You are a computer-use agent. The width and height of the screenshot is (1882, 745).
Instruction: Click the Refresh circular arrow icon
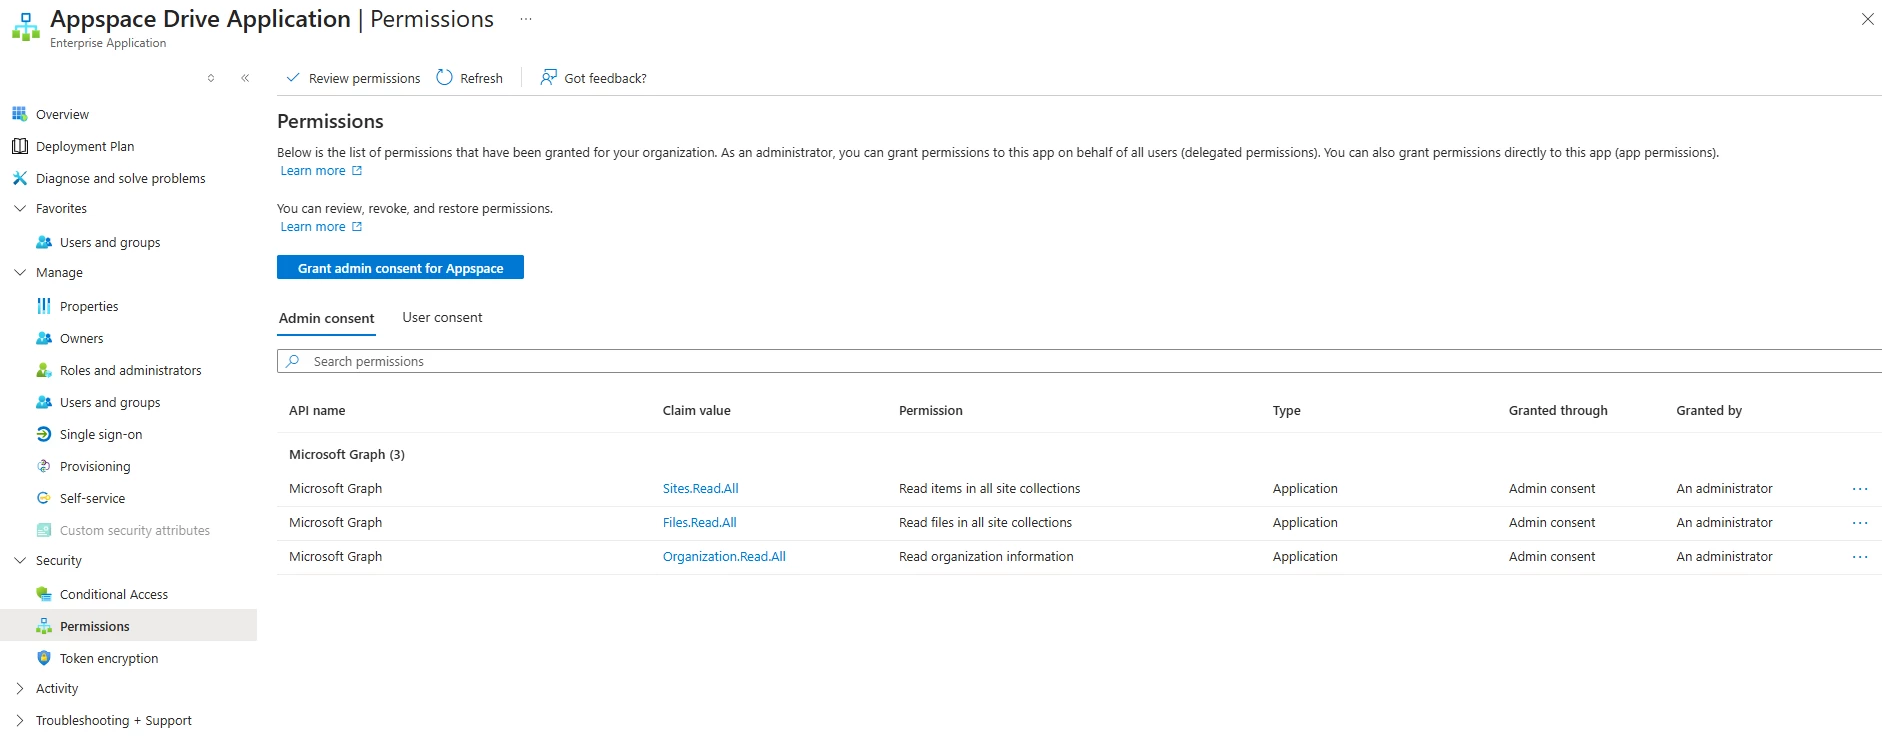445,77
